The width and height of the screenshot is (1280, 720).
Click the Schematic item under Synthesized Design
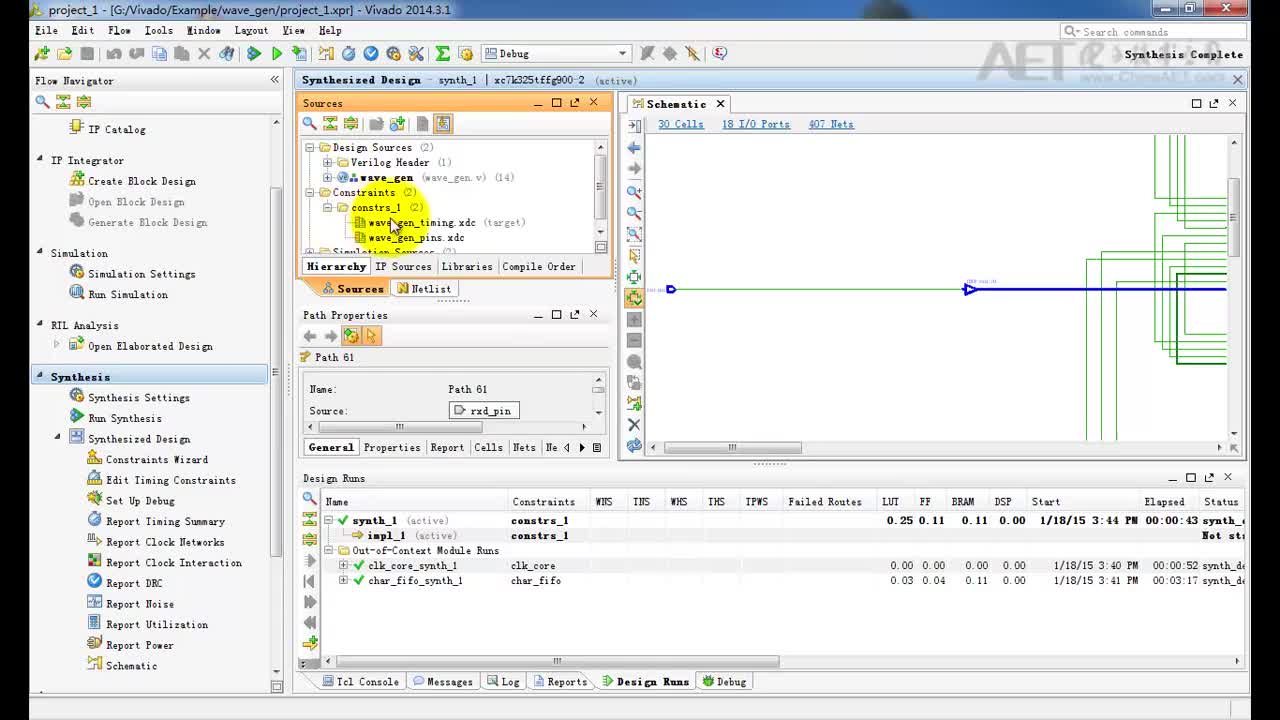click(131, 666)
